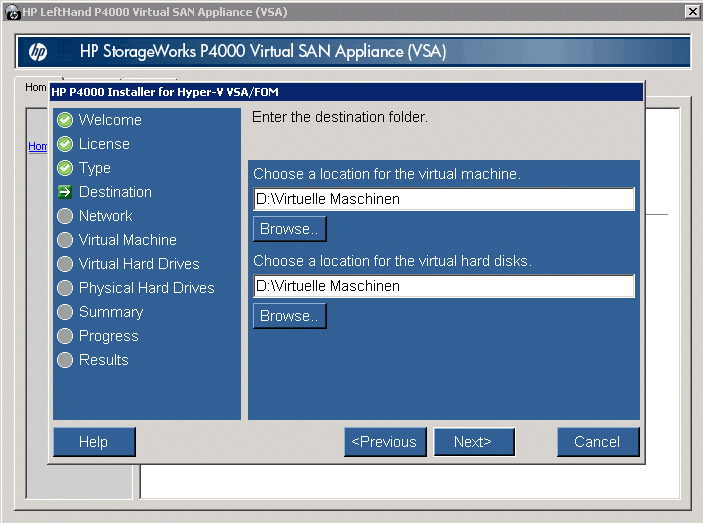The image size is (703, 523).
Task: Click the Destination step arrow icon
Action: tap(65, 192)
